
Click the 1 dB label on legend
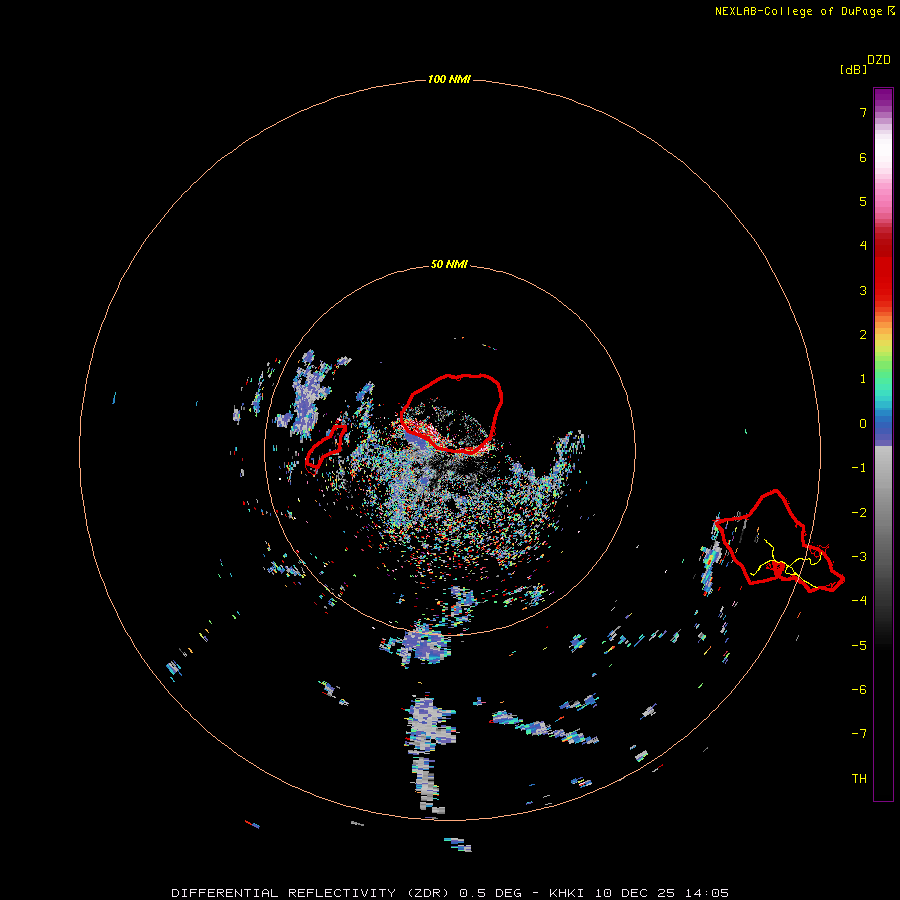[x=863, y=379]
